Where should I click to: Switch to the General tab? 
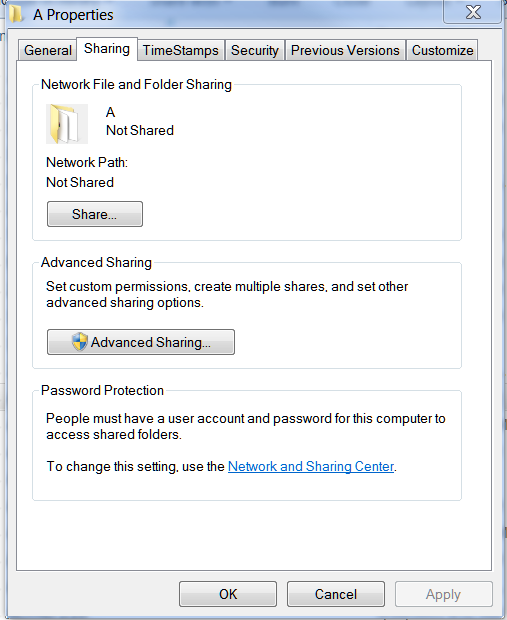pyautogui.click(x=47, y=50)
